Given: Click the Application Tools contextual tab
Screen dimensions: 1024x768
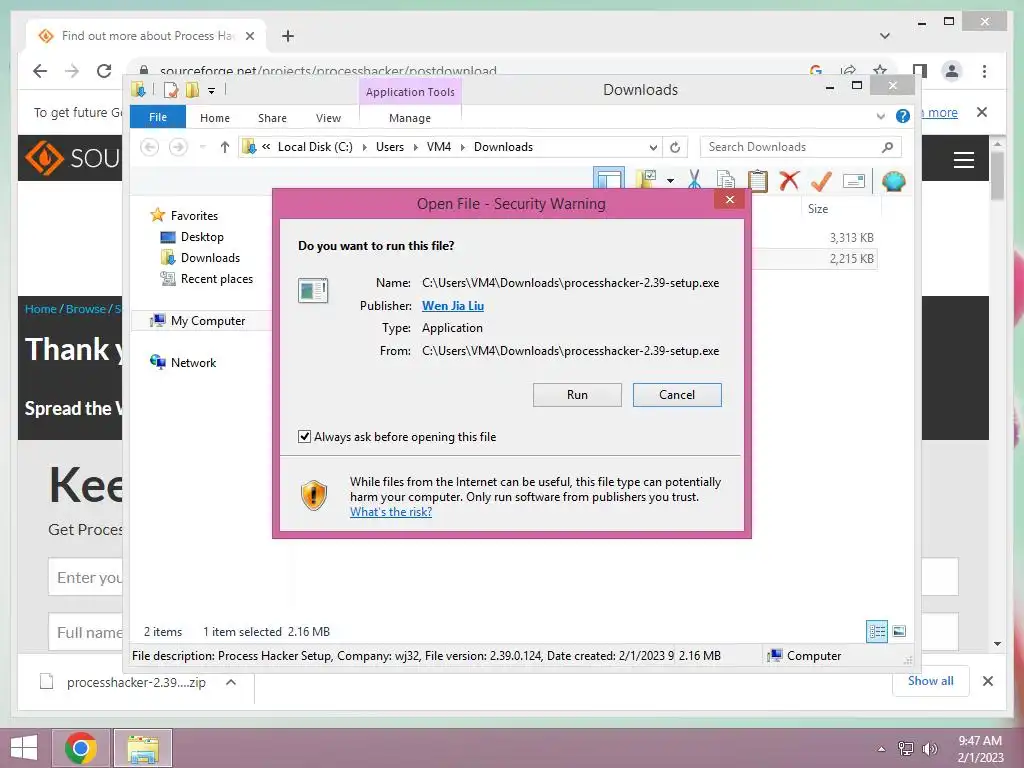Looking at the screenshot, I should (410, 92).
